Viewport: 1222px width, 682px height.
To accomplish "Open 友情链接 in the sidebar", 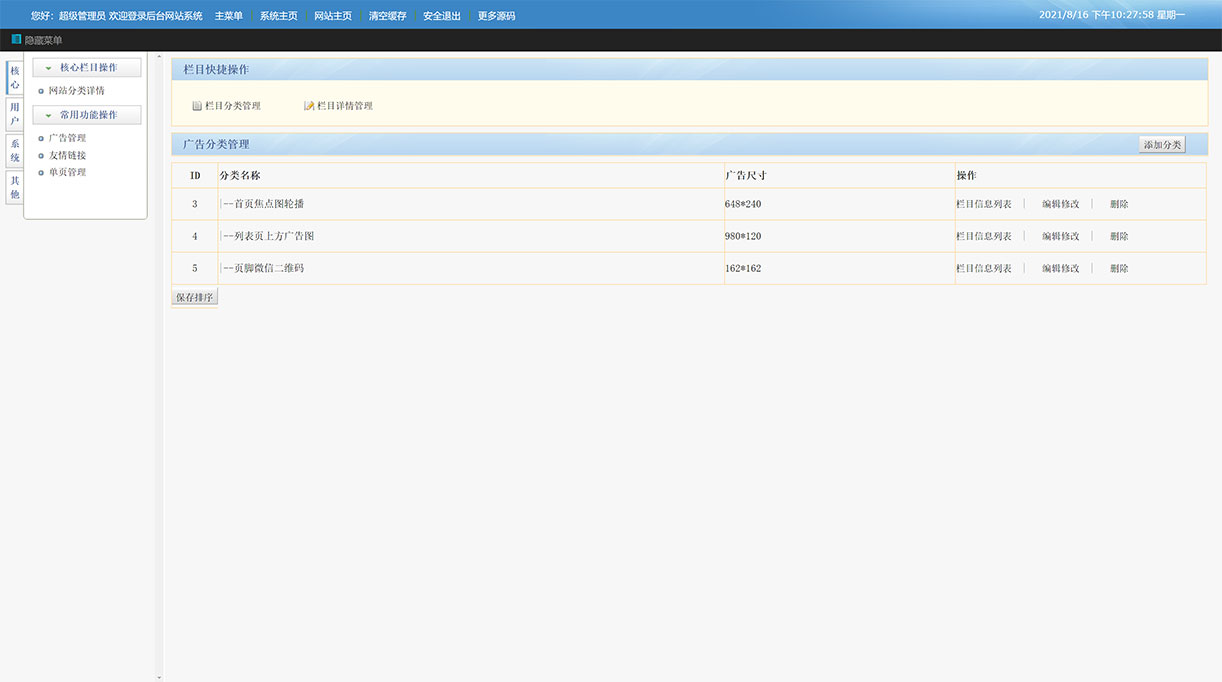I will point(67,155).
